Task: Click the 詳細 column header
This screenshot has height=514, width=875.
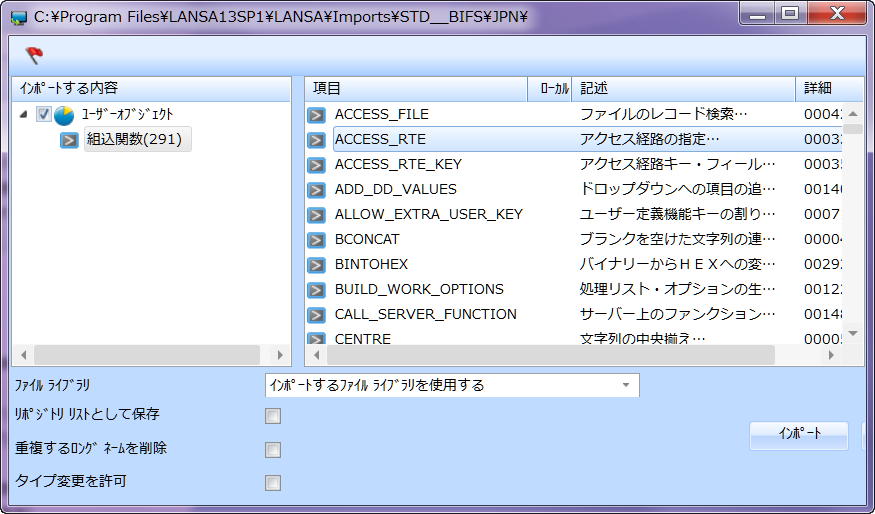Action: click(x=829, y=89)
